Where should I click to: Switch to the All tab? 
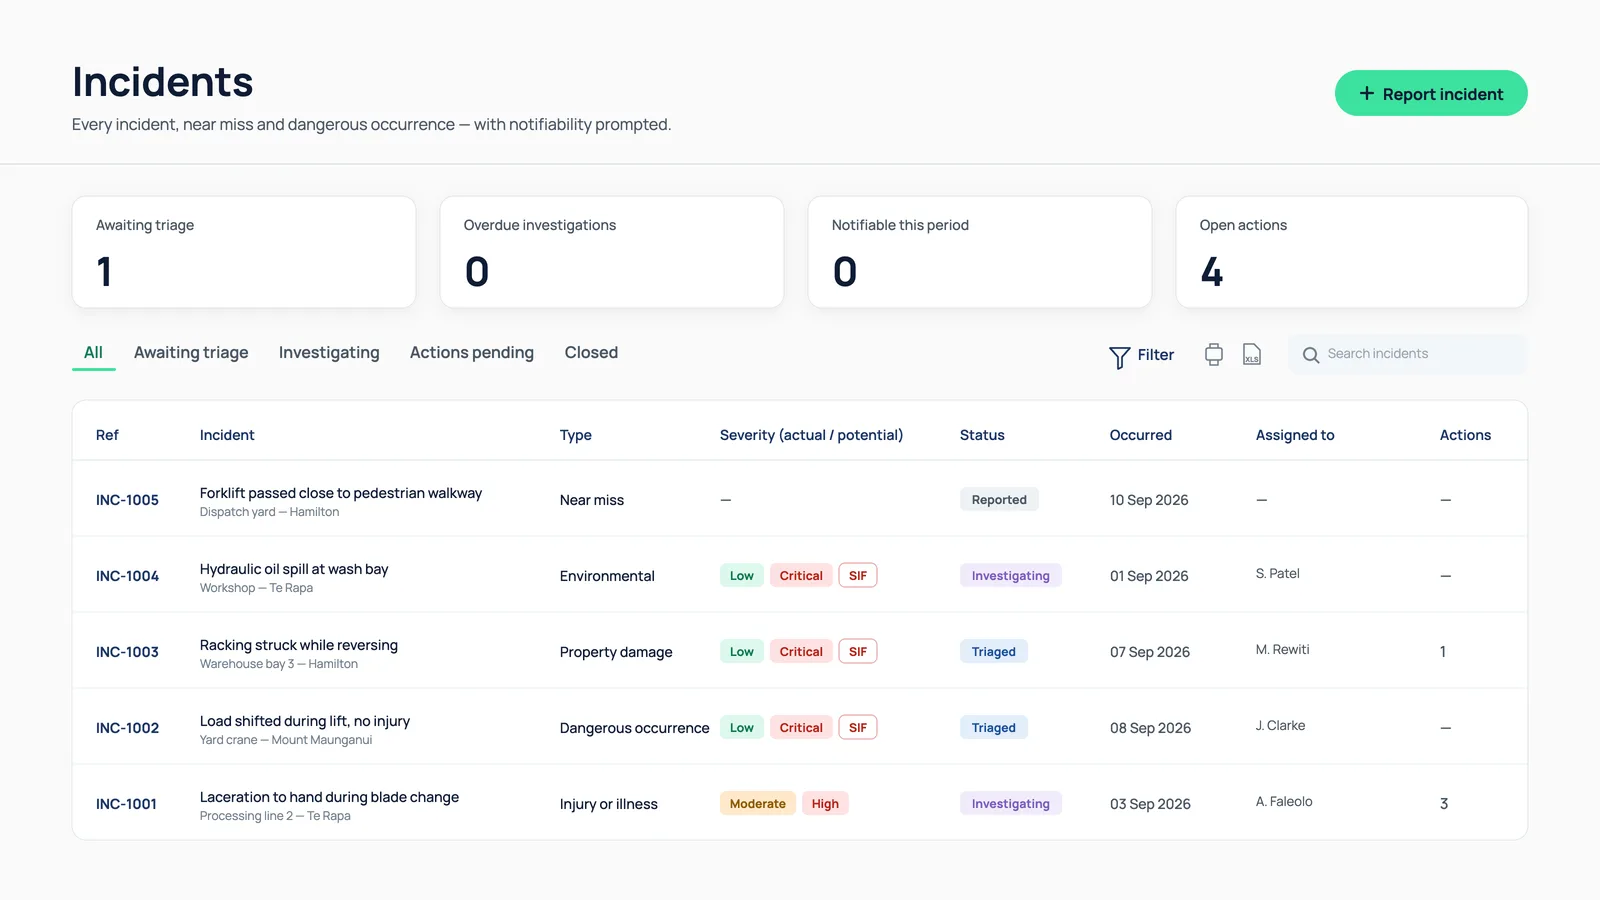click(x=93, y=353)
